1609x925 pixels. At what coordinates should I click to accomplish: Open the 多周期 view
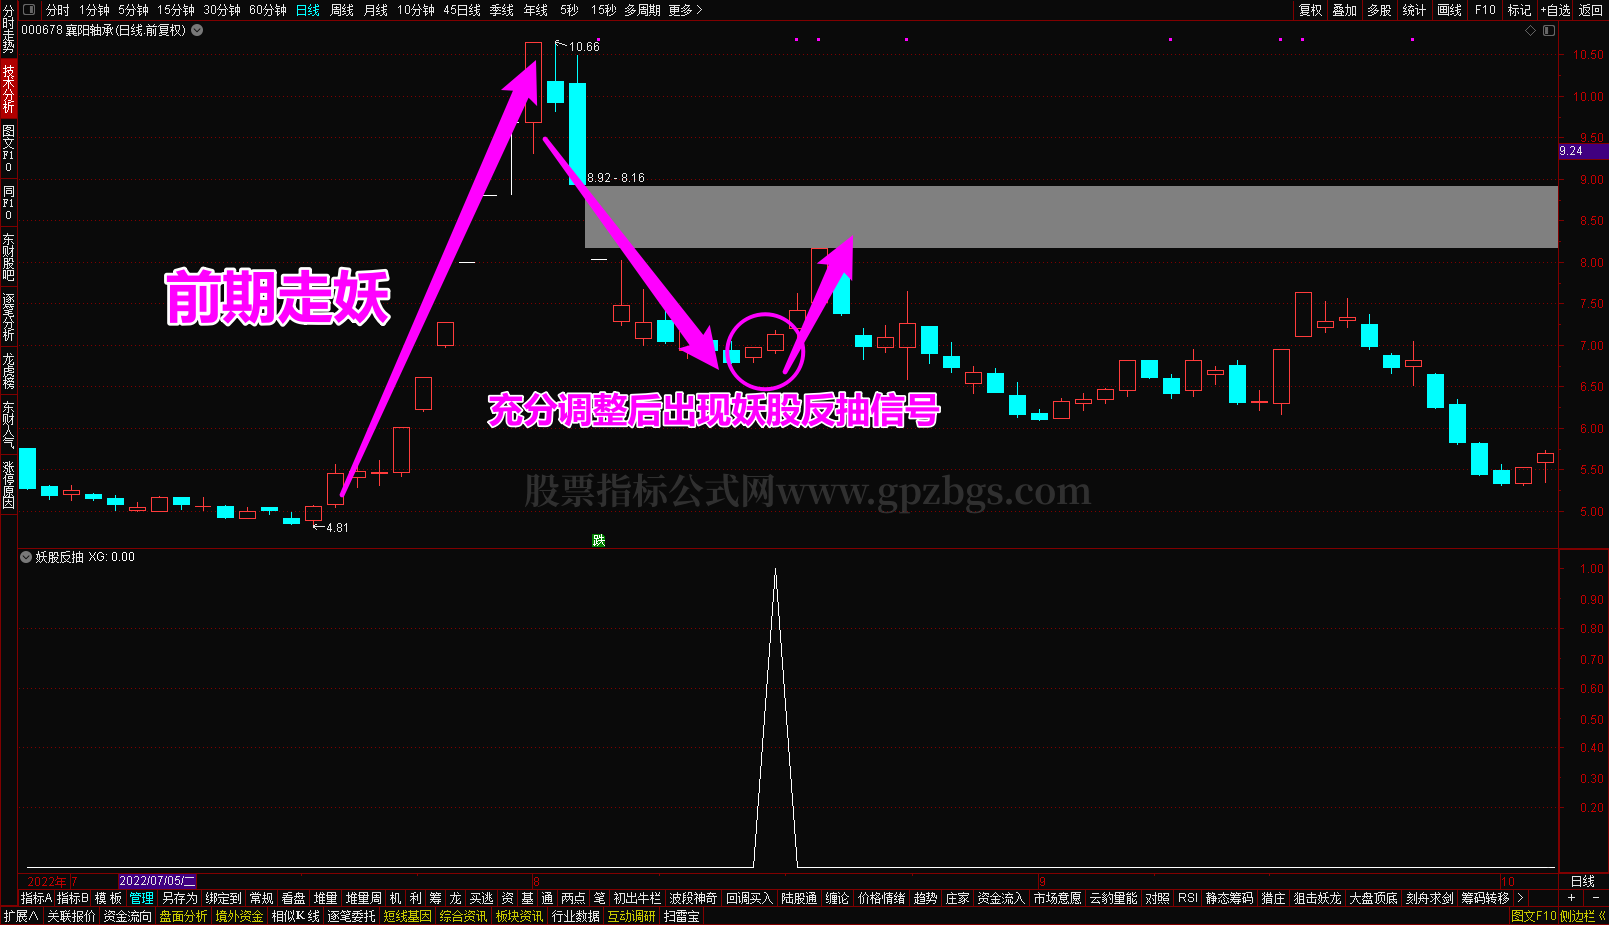[642, 10]
